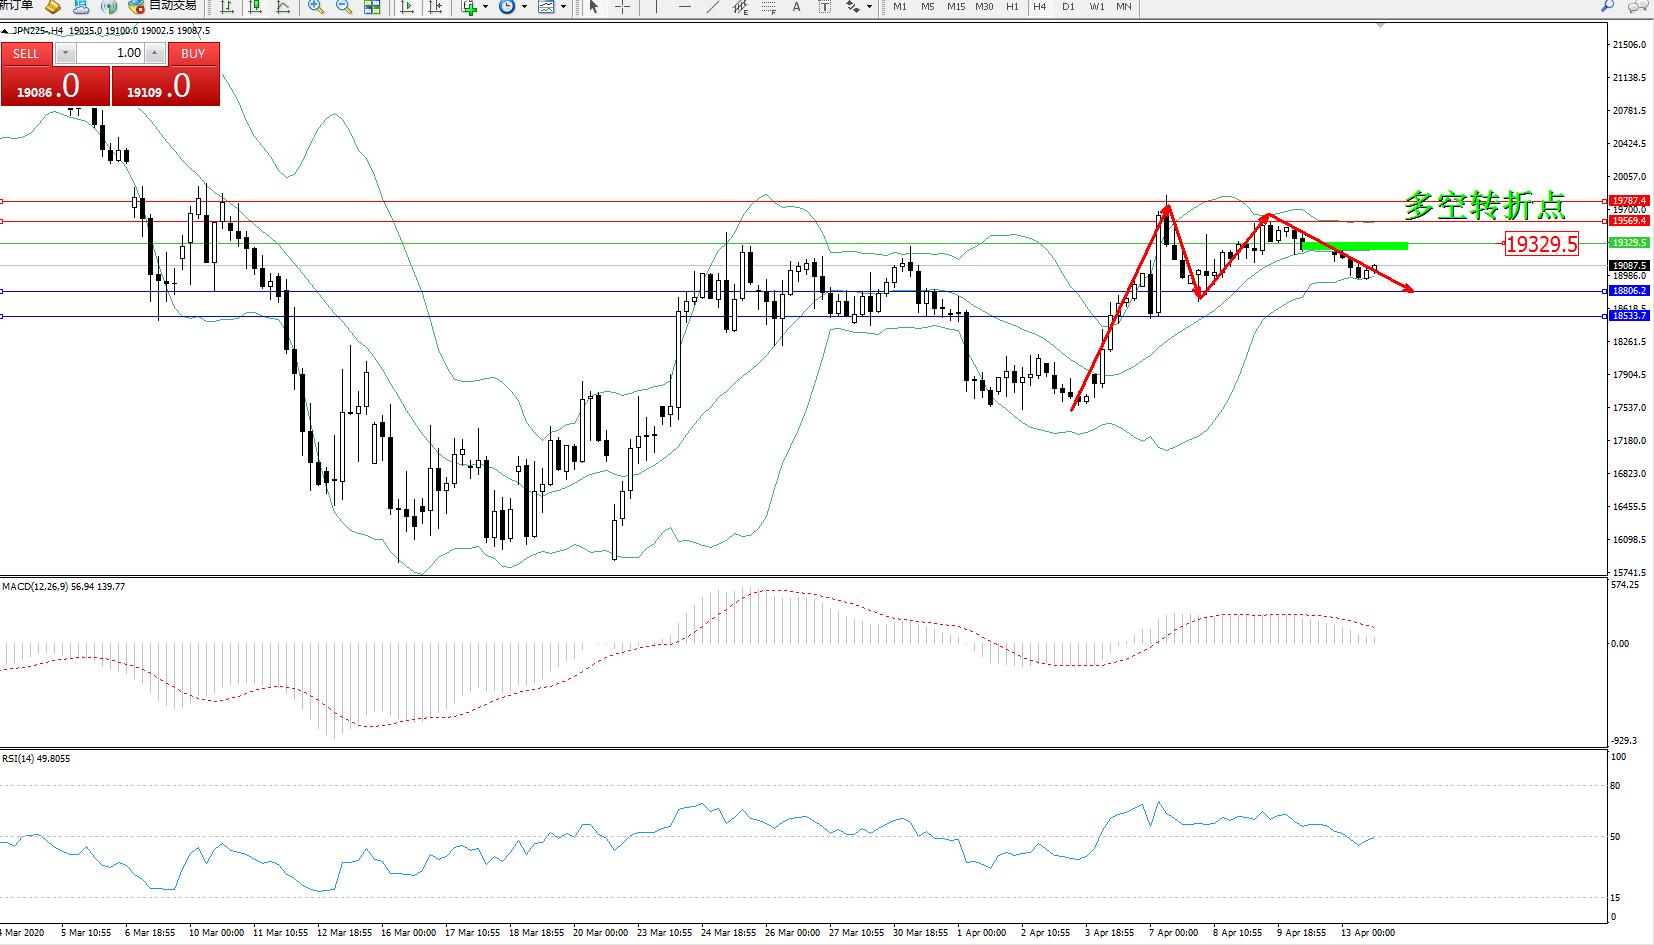1654x945 pixels.
Task: Switch chart to candlestick display
Action: click(255, 7)
